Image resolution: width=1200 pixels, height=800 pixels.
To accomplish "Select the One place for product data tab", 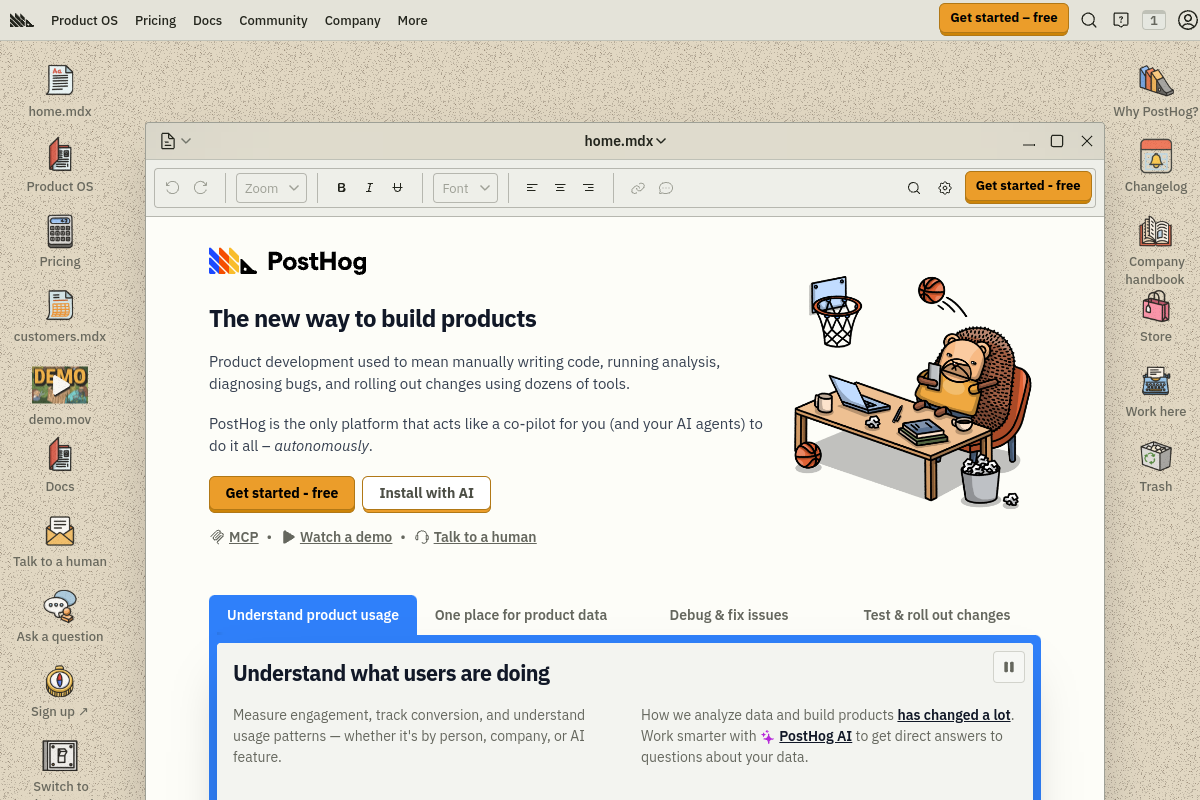I will click(521, 615).
